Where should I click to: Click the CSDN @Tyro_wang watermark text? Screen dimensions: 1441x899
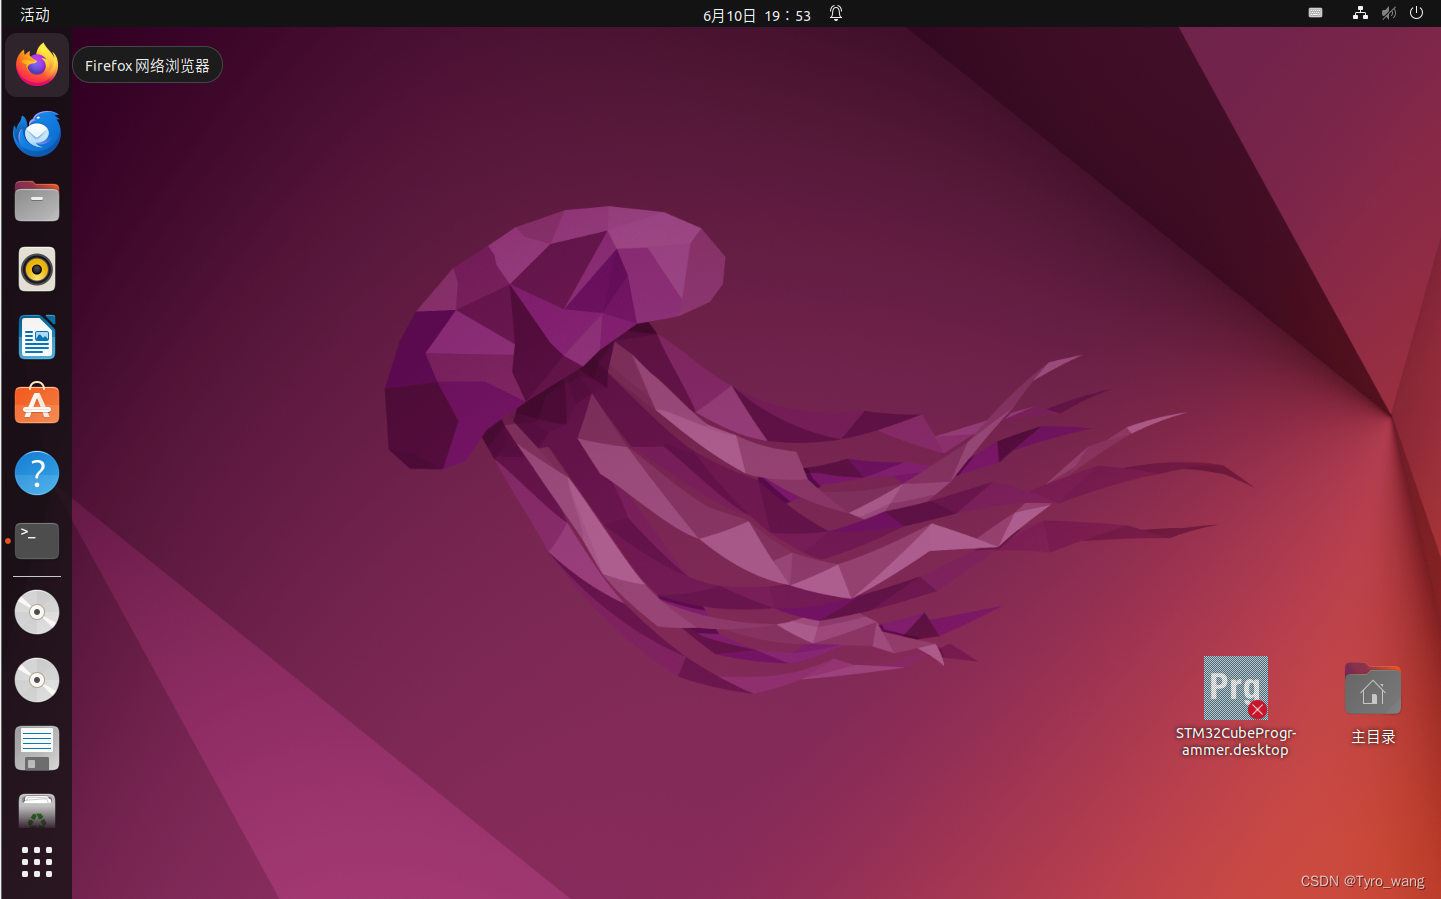1361,881
